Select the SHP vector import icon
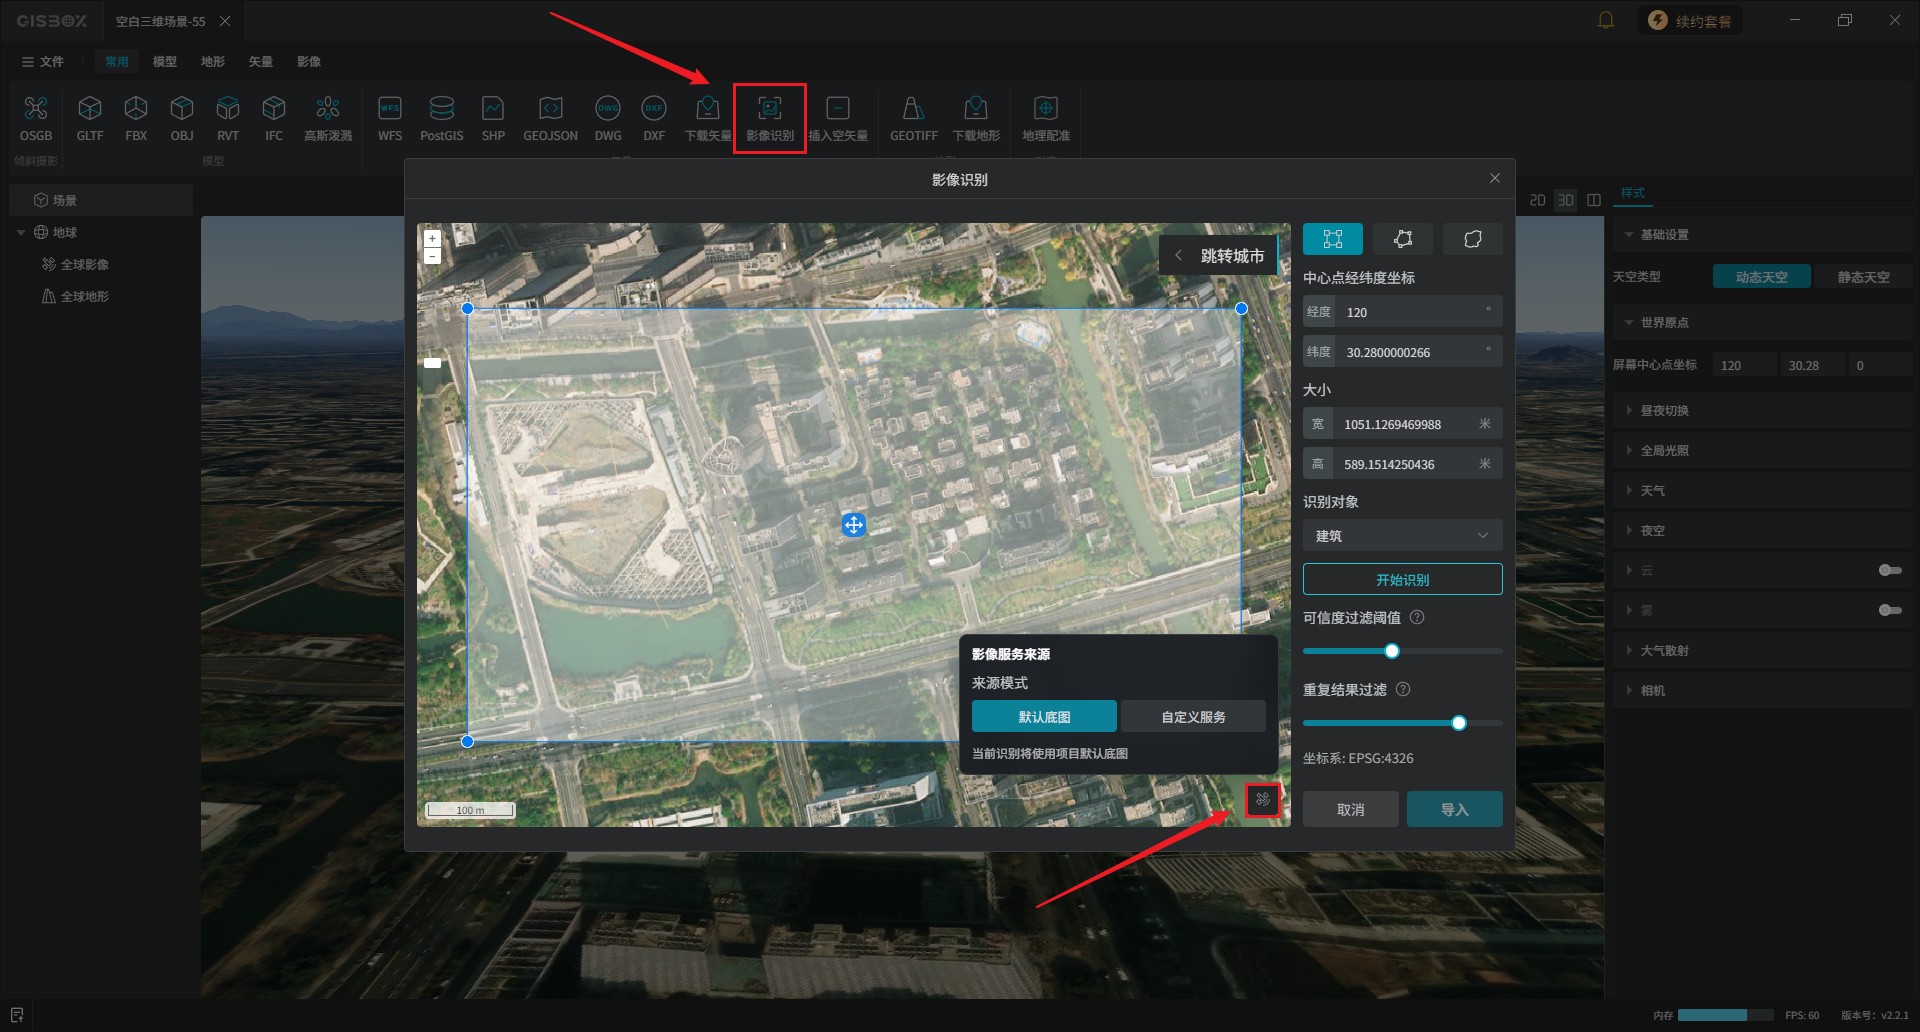The height and width of the screenshot is (1032, 1920). (493, 118)
